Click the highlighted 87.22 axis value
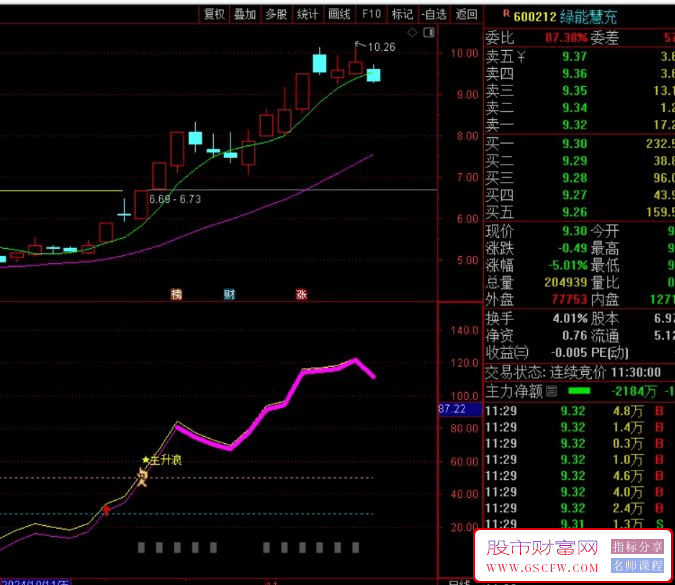 click(459, 409)
